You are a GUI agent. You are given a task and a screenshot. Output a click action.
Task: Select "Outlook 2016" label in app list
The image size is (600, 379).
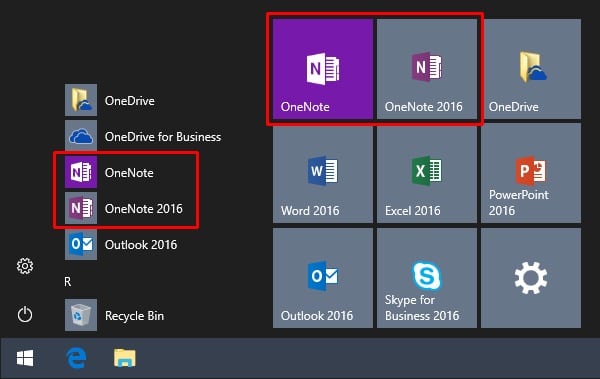(141, 245)
